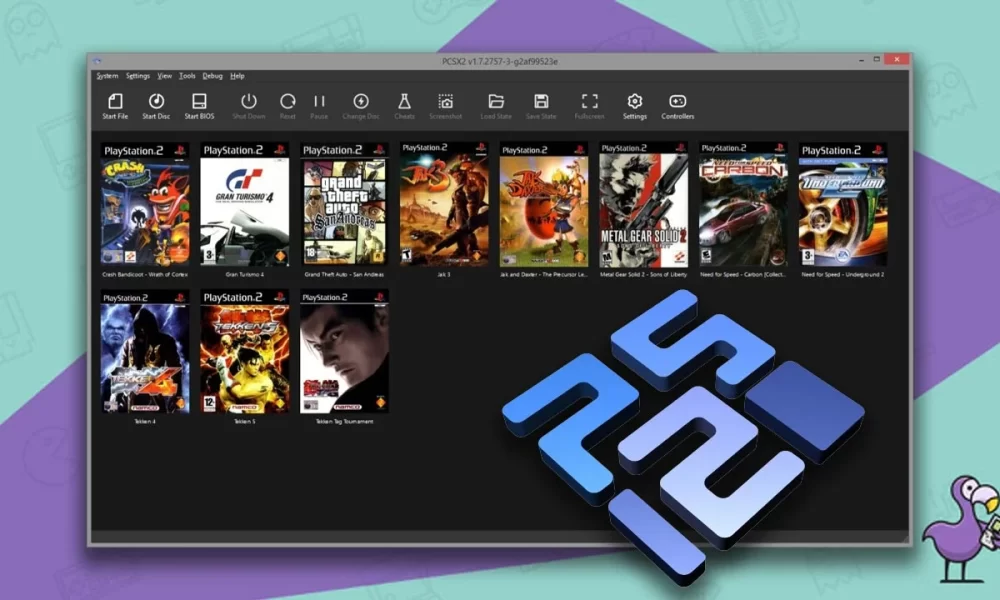Viewport: 1000px width, 600px height.
Task: Select the Tekken 5 game cover
Action: click(x=244, y=352)
